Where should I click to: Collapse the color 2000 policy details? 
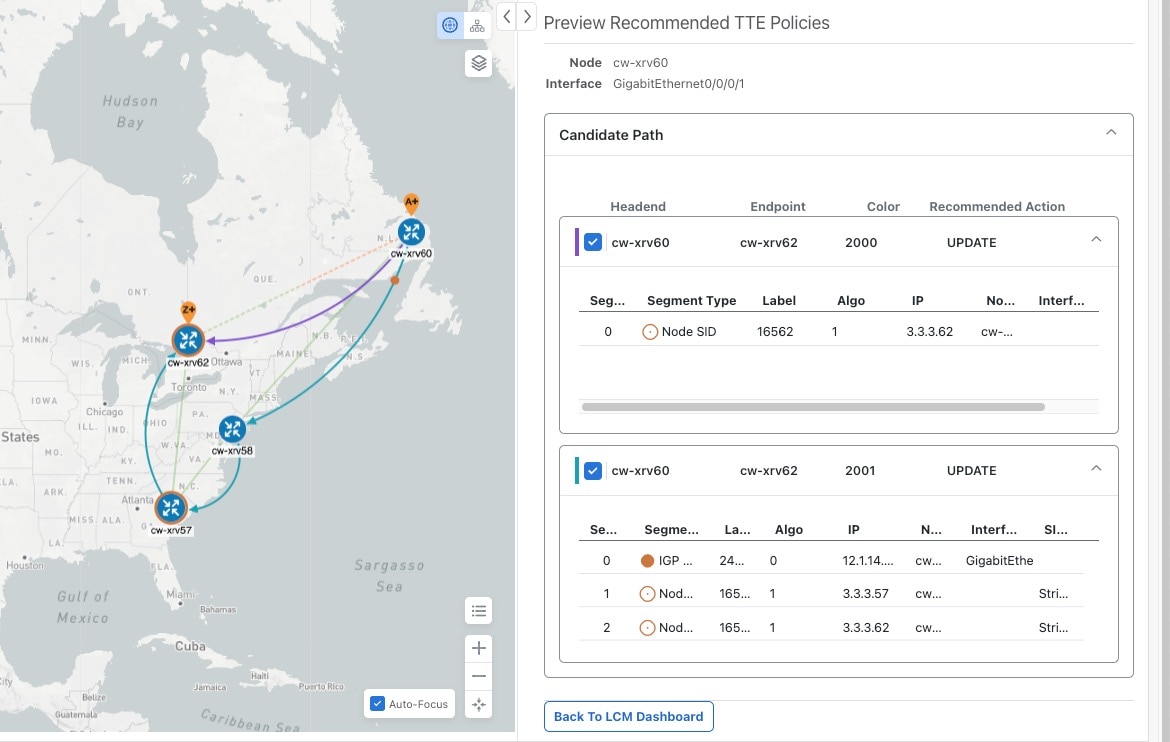[1096, 241]
